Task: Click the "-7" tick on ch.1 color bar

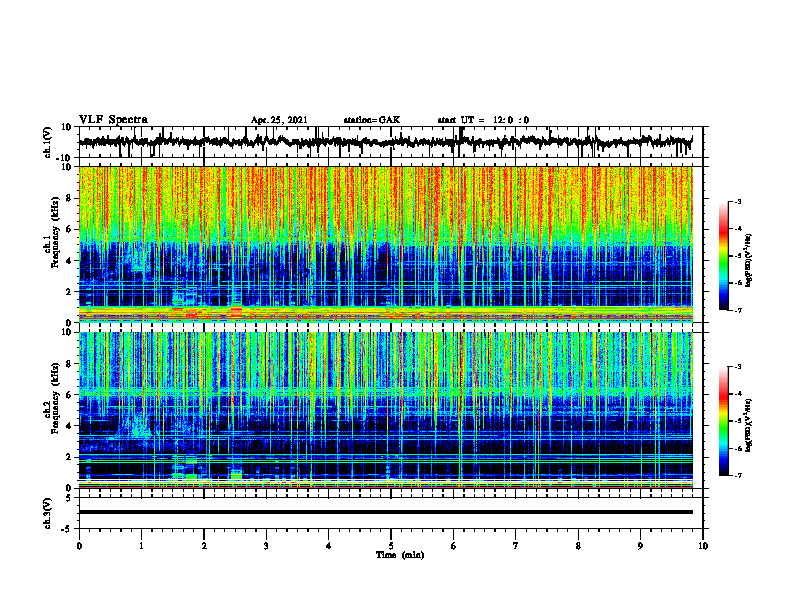Action: [x=738, y=310]
